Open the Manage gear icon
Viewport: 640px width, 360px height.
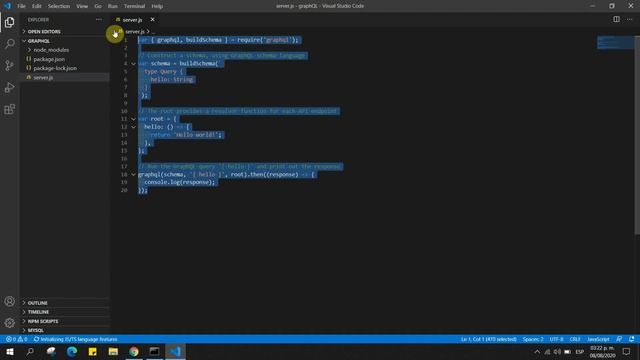9,323
